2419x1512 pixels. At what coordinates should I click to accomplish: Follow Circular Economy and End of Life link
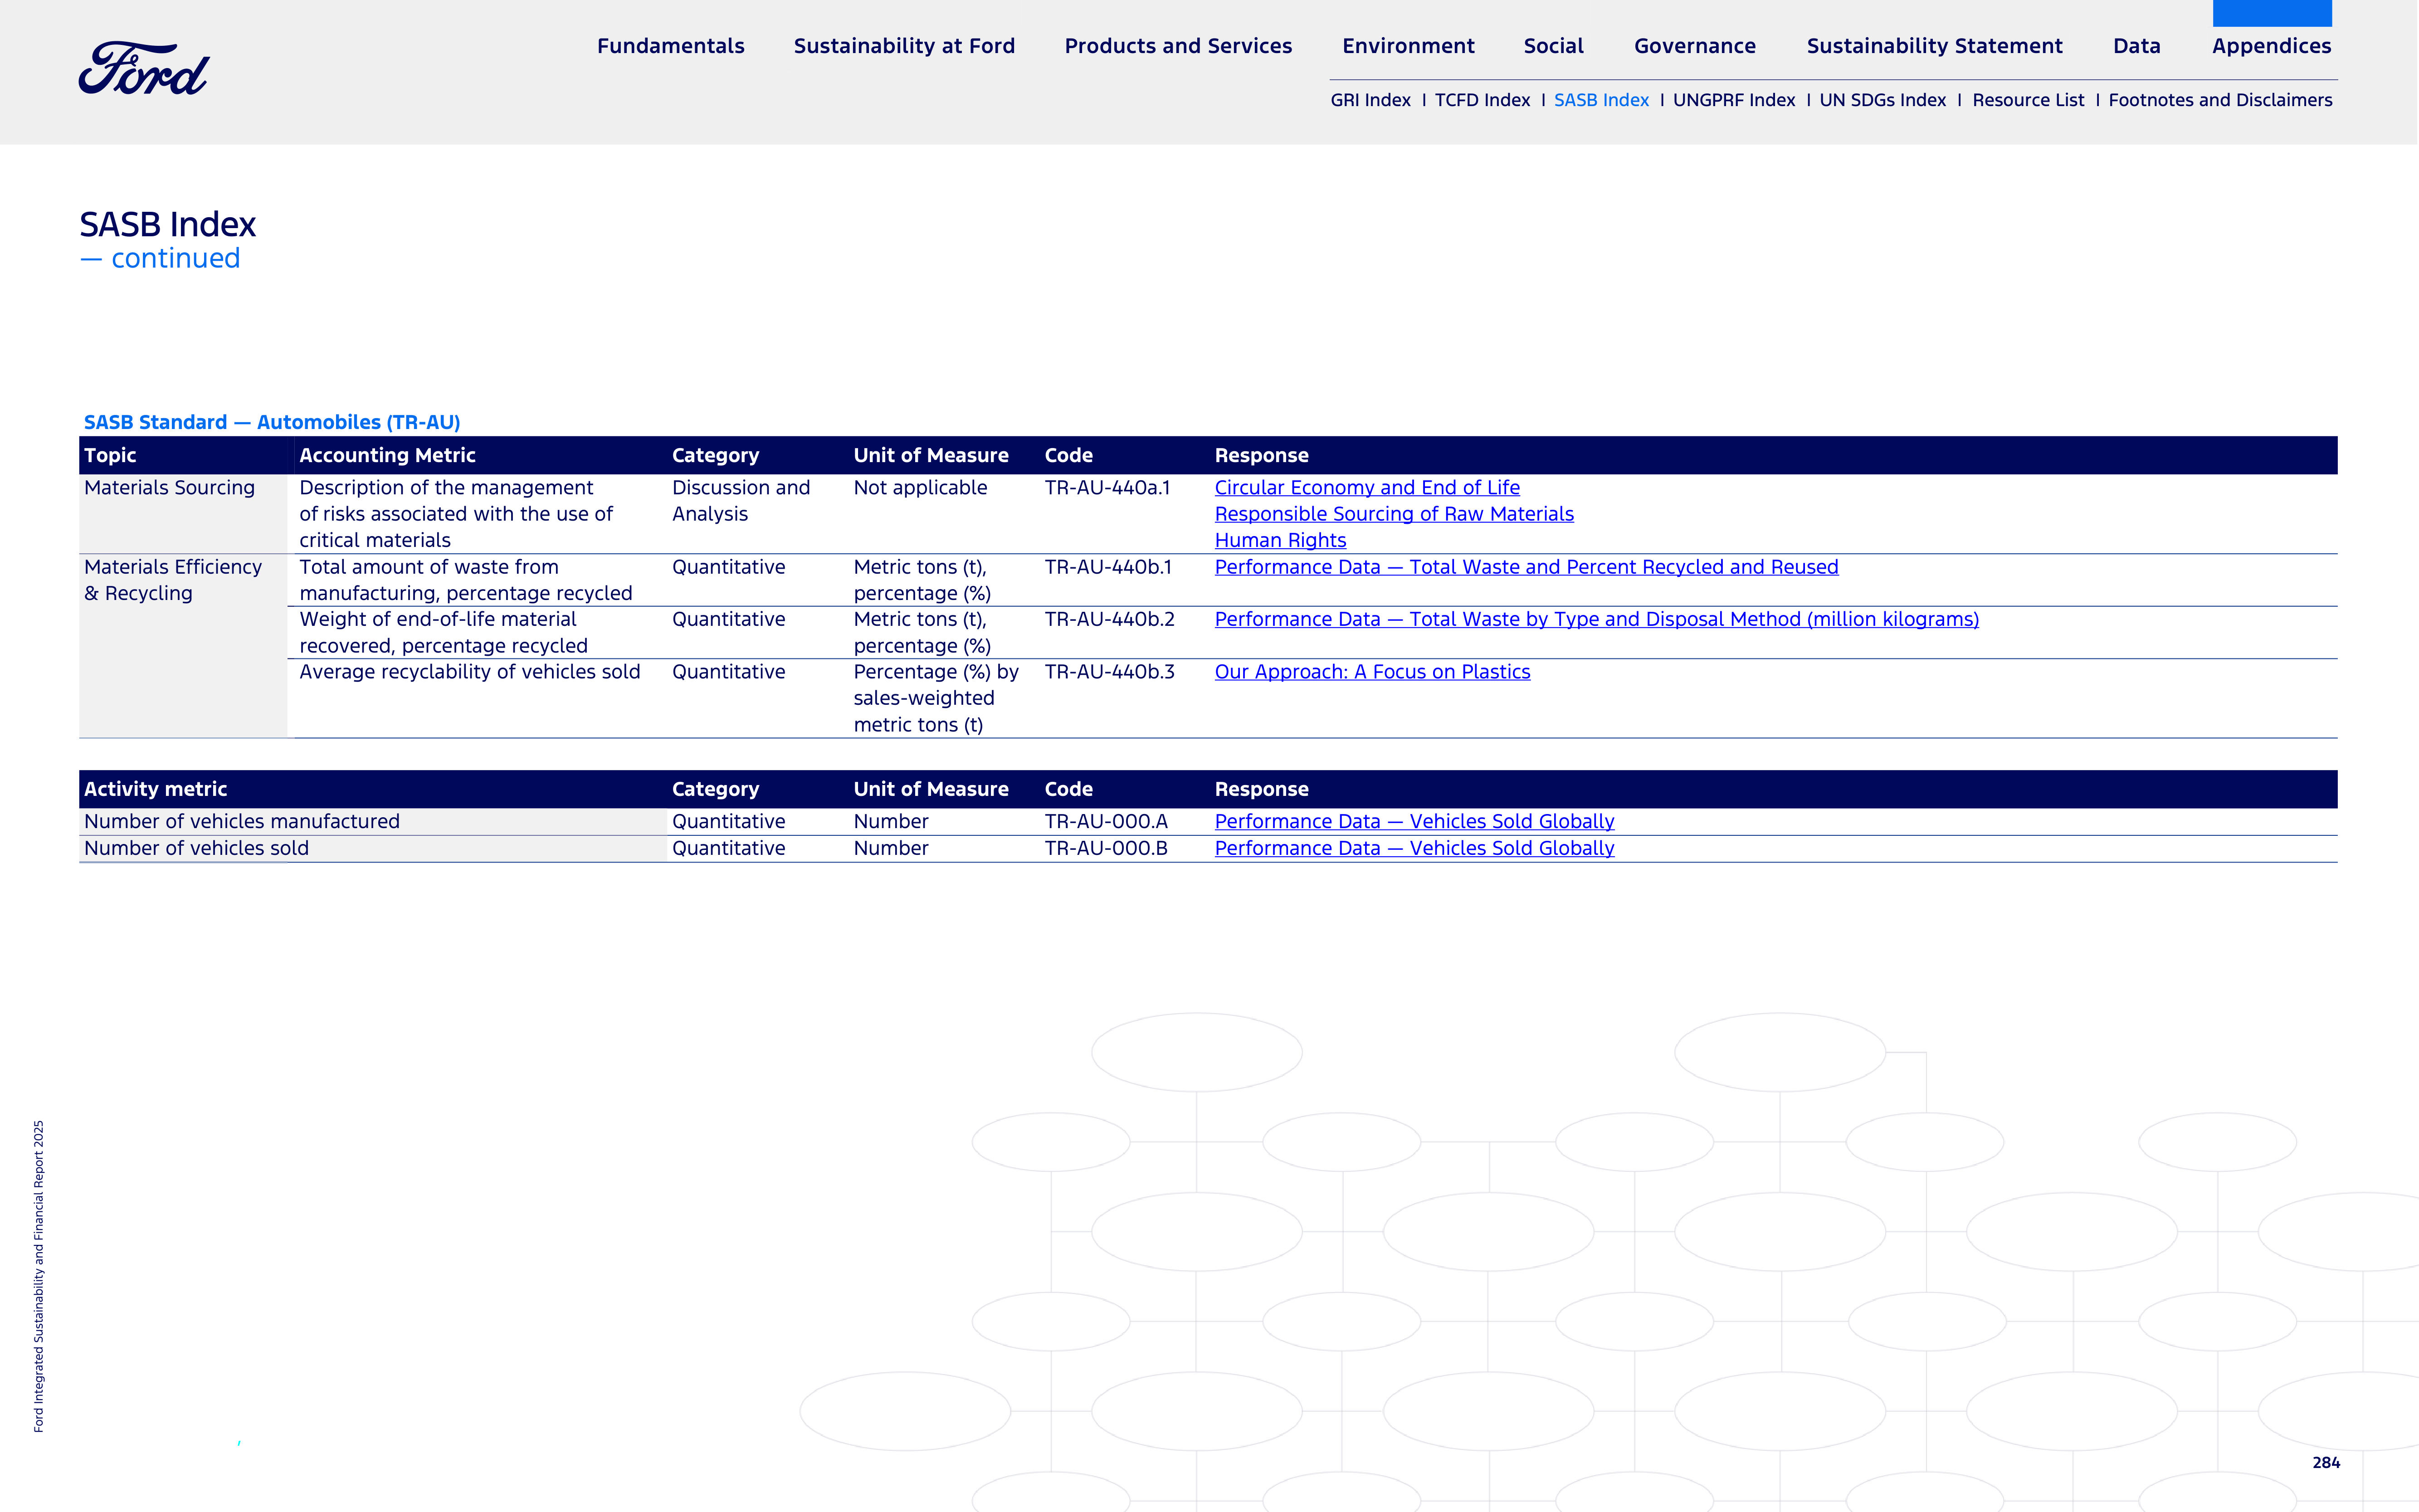[1366, 488]
